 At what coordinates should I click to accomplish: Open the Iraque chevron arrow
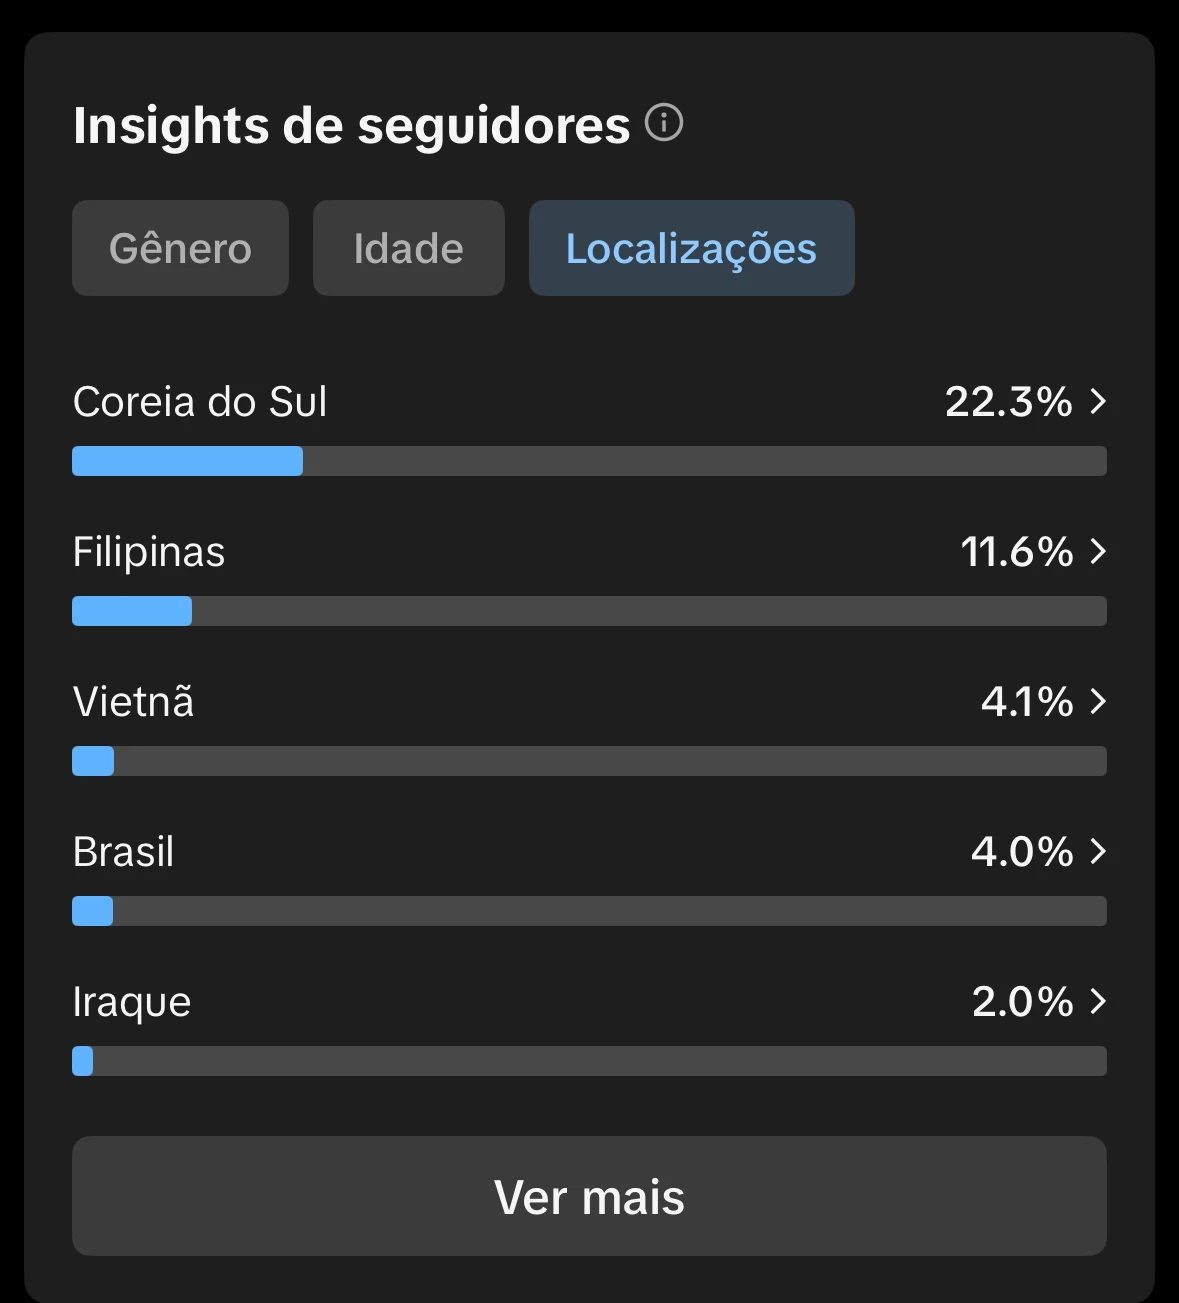[1098, 1001]
